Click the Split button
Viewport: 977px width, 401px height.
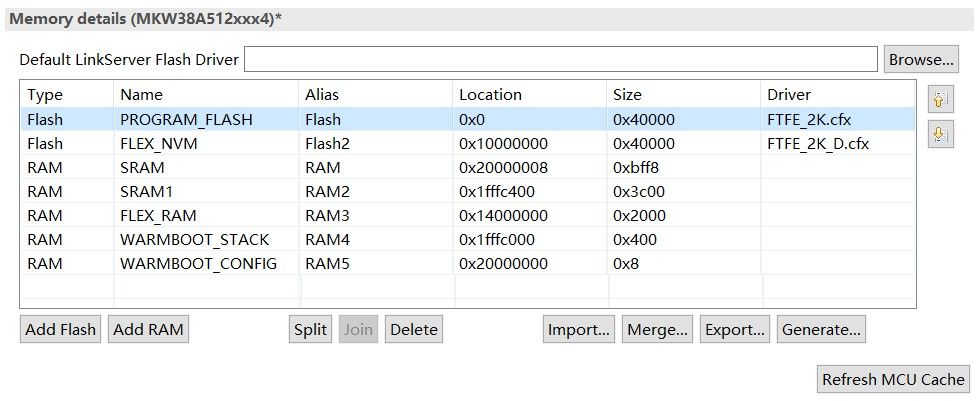(x=310, y=329)
